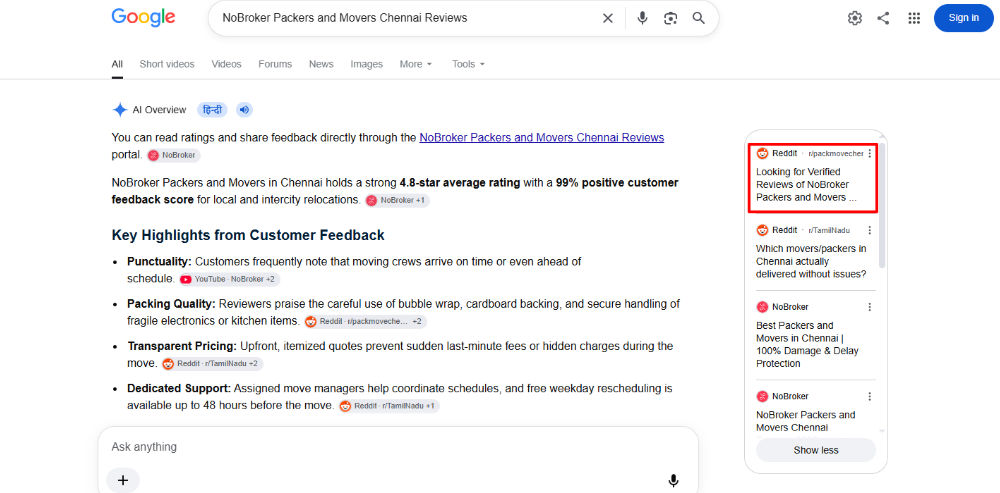1000x493 pixels.
Task: Open Reddit r/packmoveche... +2 source chip
Action: (365, 321)
